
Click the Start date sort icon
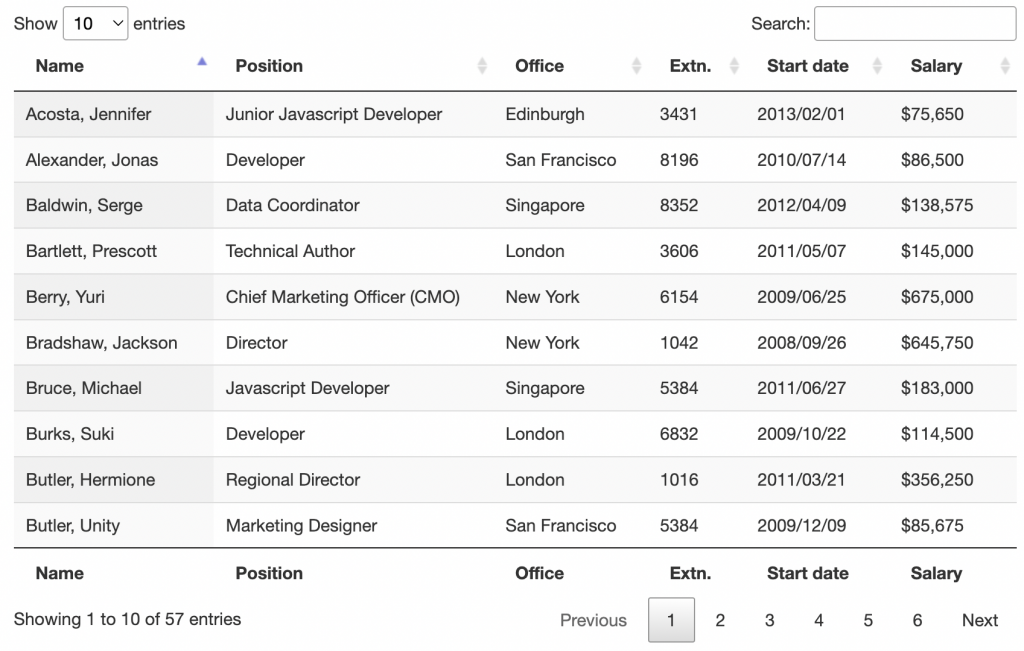click(x=878, y=66)
